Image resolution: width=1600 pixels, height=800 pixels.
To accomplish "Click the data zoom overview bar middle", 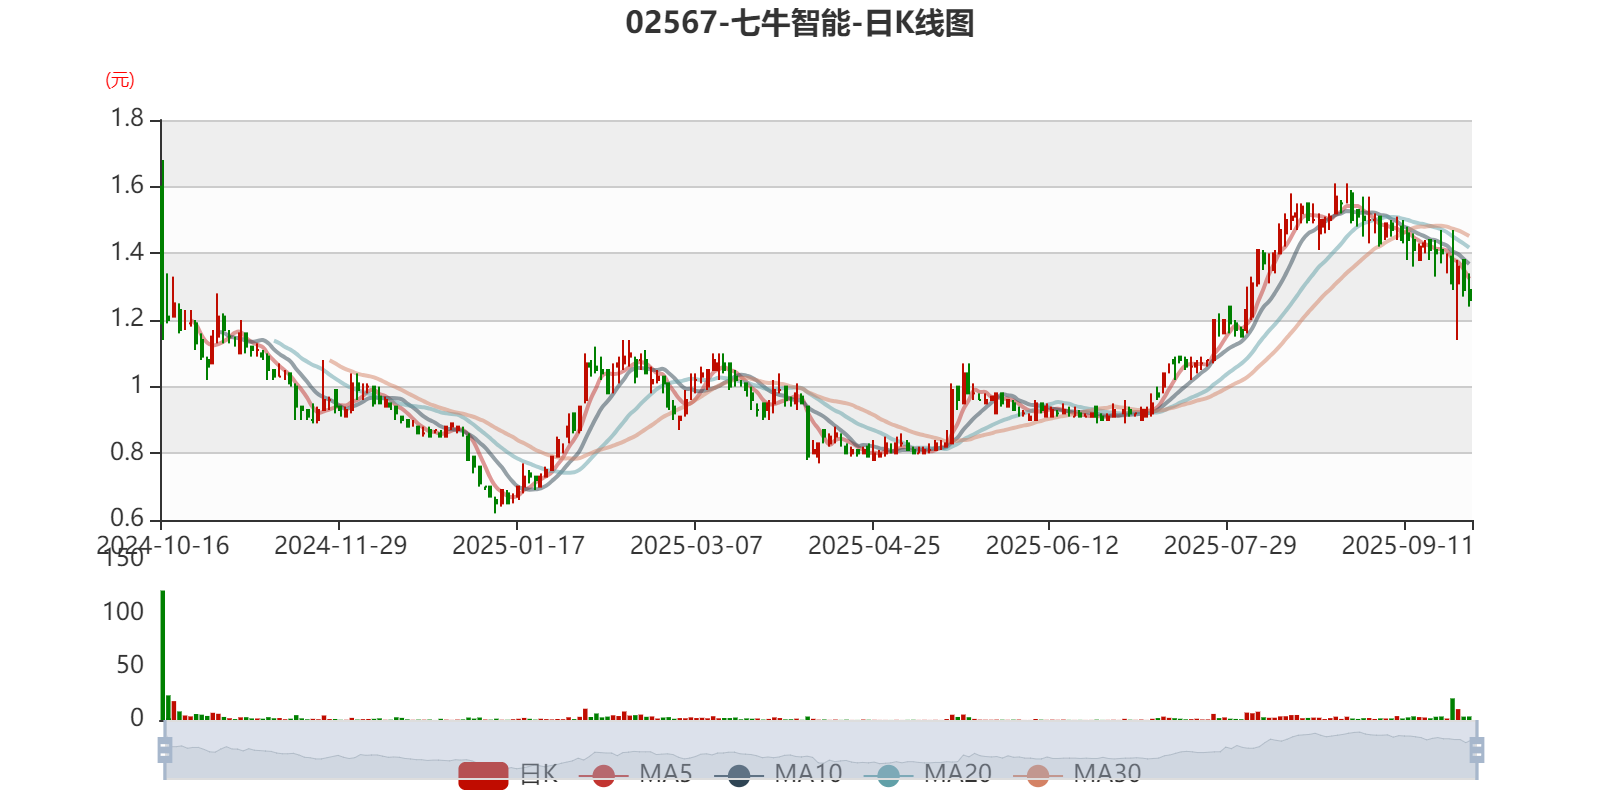I will click(820, 750).
